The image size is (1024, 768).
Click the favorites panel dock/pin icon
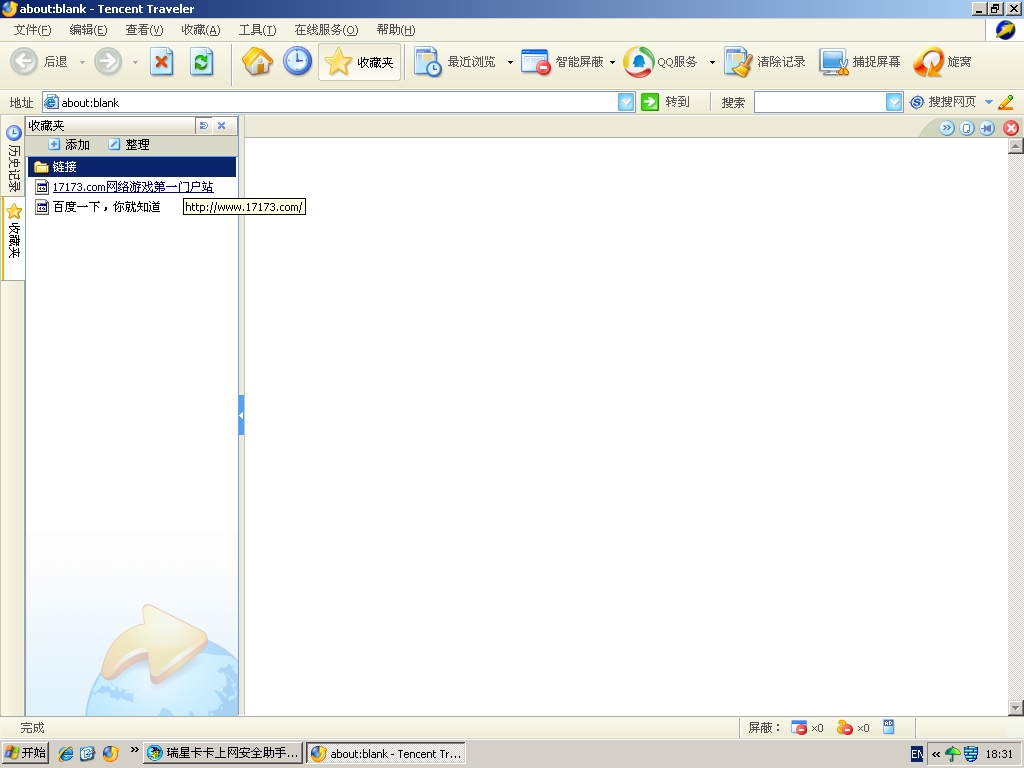(x=204, y=126)
